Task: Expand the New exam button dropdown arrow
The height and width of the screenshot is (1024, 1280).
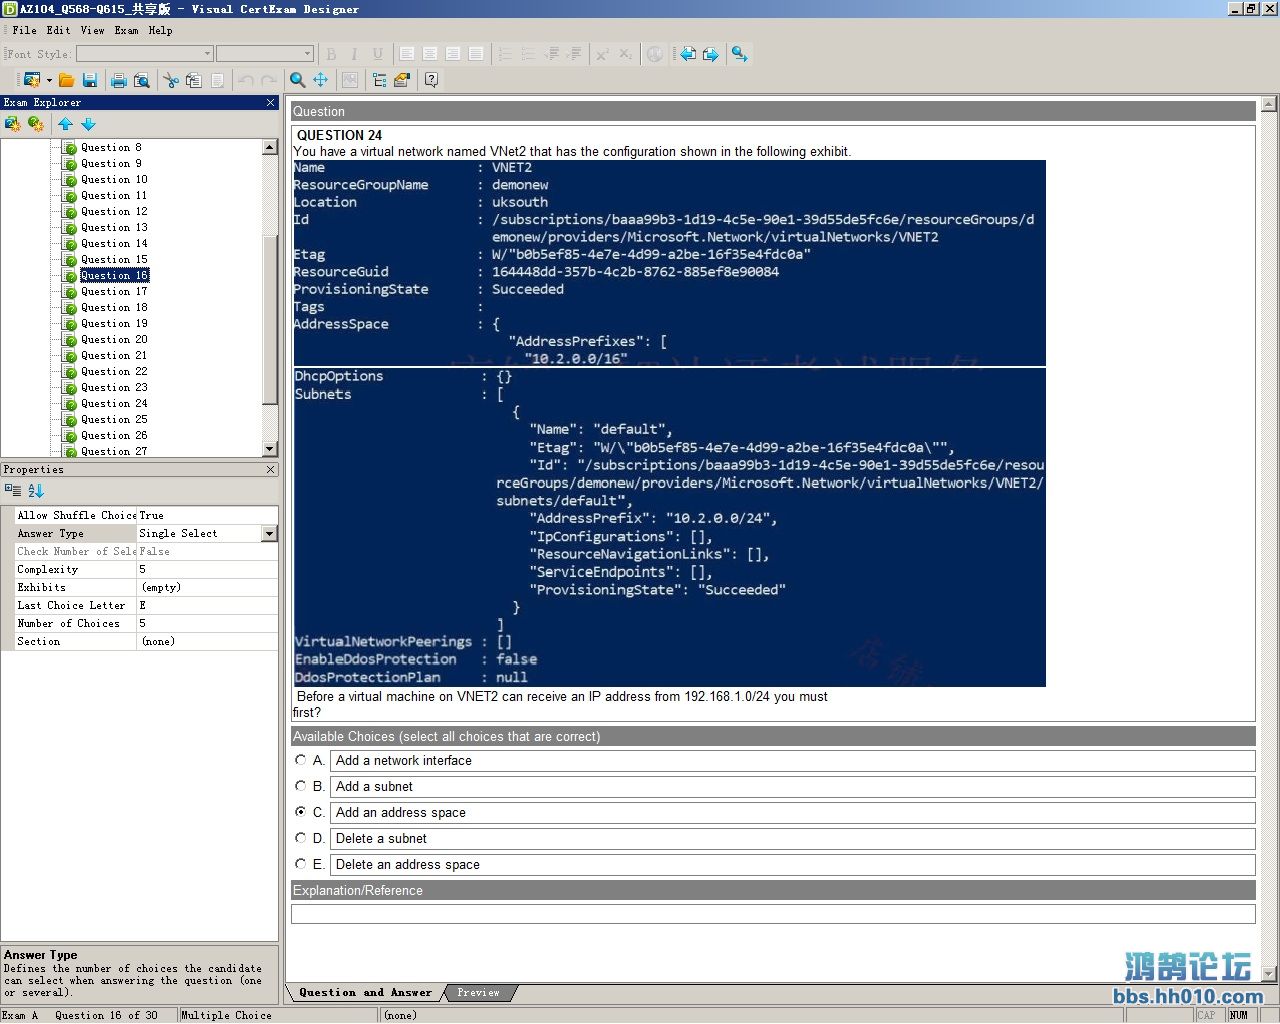Action: (x=49, y=80)
